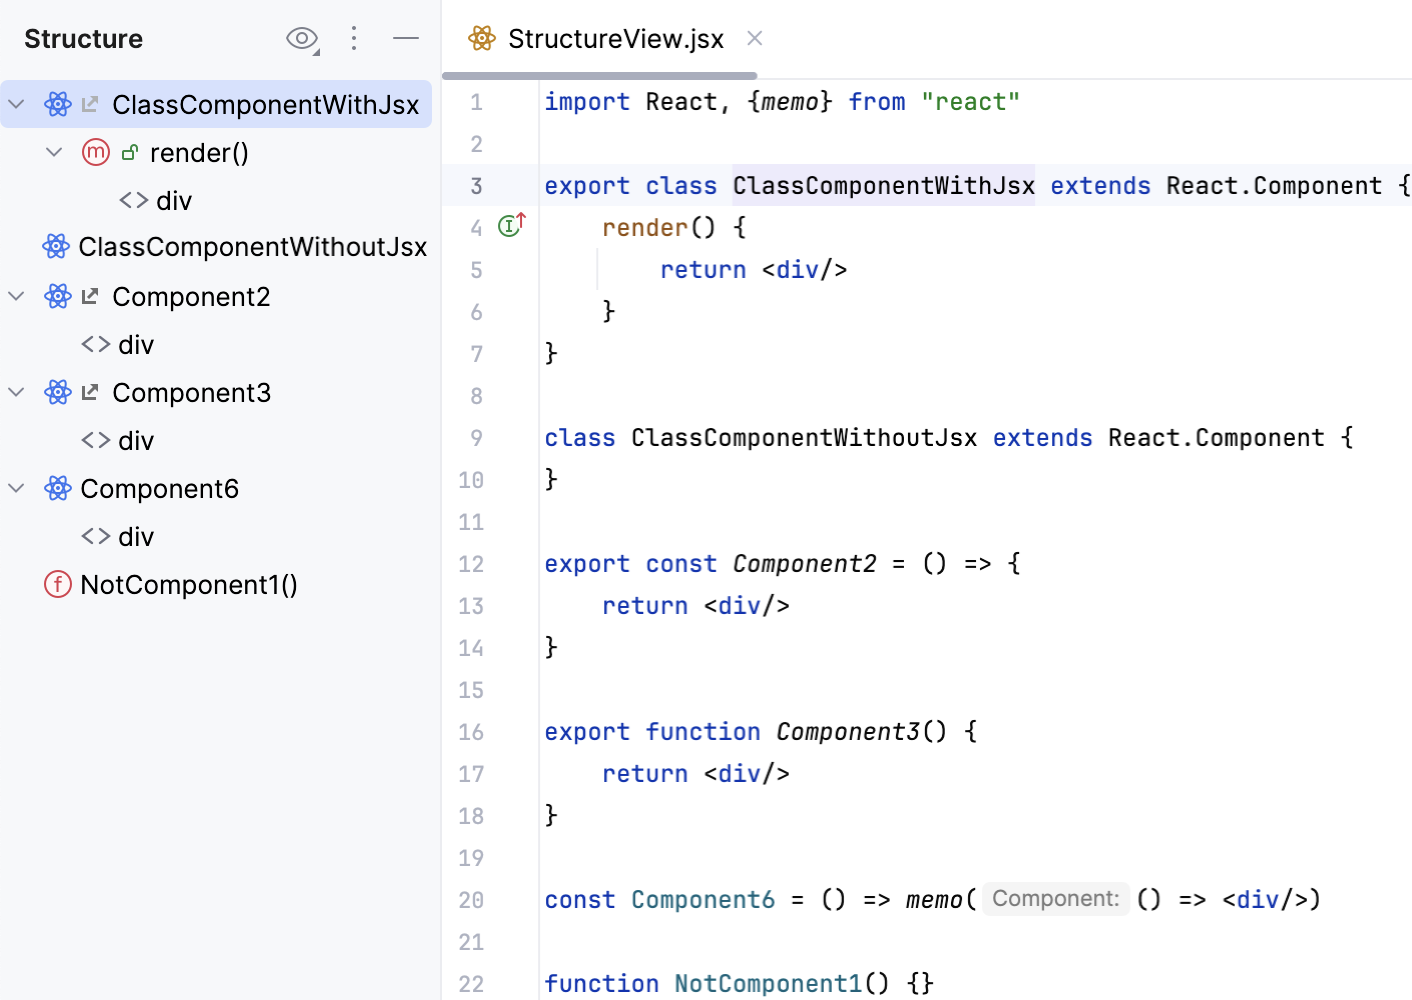Click the overriding method gutter icon on line 4
Screen dimensions: 1412x1000
pyautogui.click(x=511, y=226)
